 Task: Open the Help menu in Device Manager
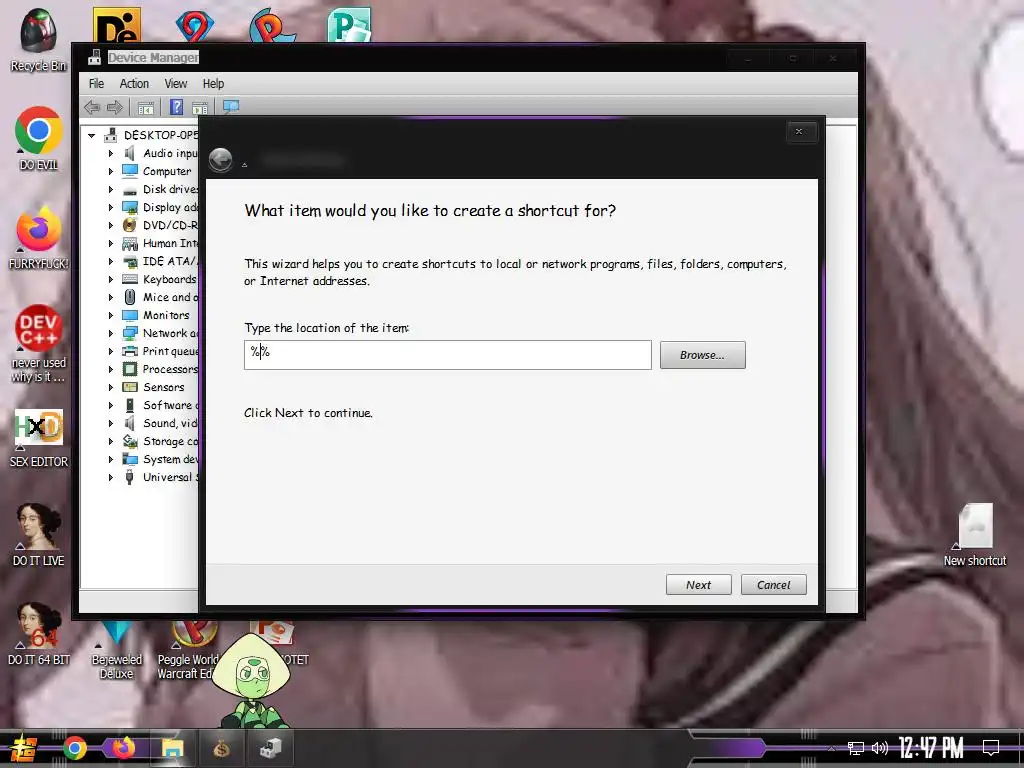213,84
